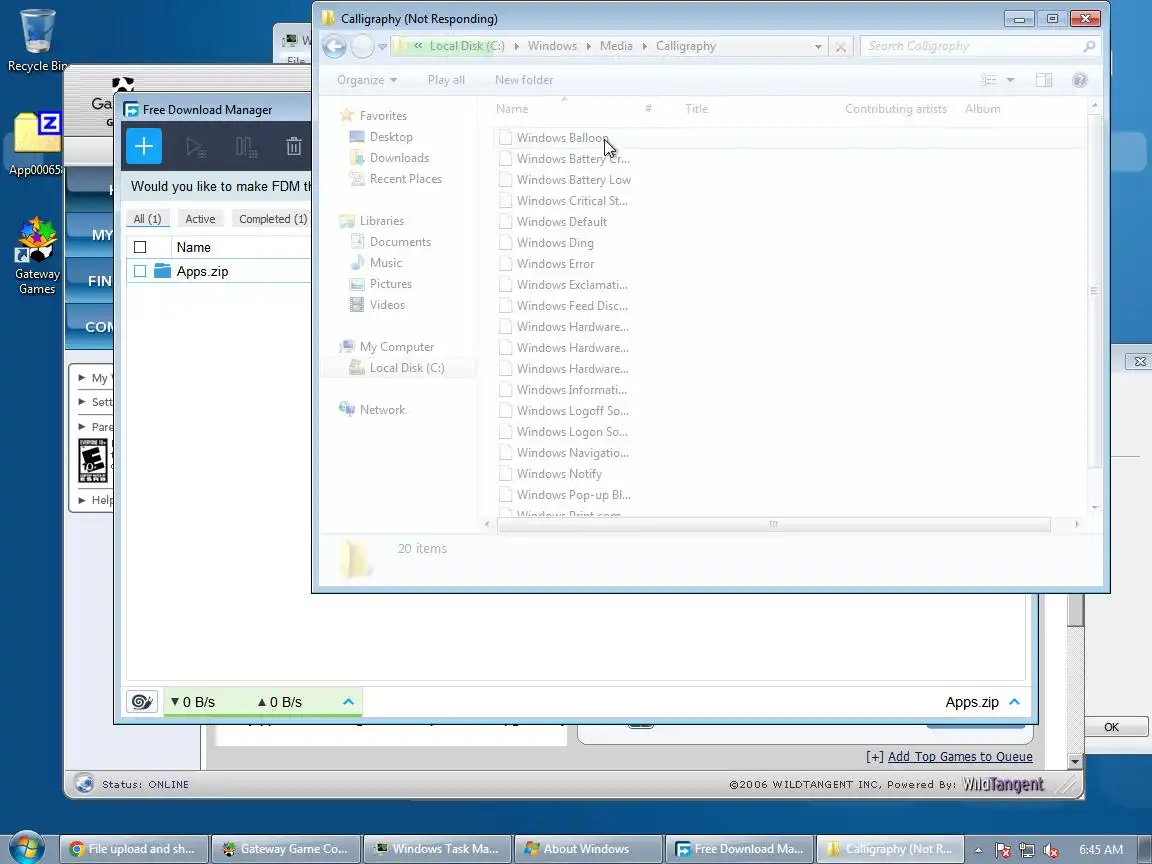Screen dimensions: 1152x864
Task: Click the pause download icon in FDM
Action: point(246,147)
